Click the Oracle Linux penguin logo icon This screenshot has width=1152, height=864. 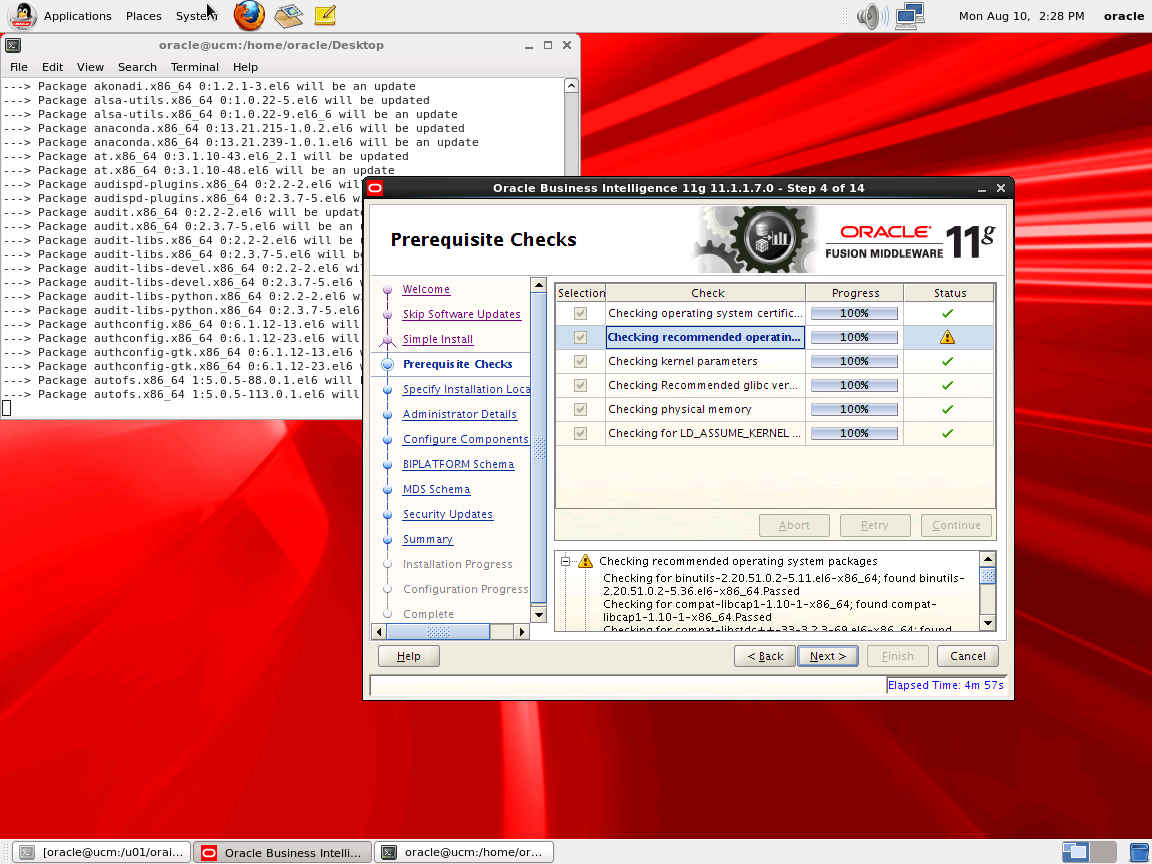click(x=22, y=15)
